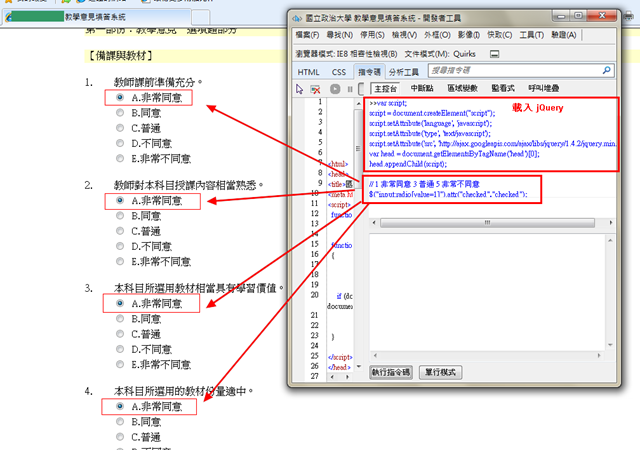Image resolution: width=640 pixels, height=450 pixels.
Task: Select E.非常不同意 for question 2
Action: (120, 261)
